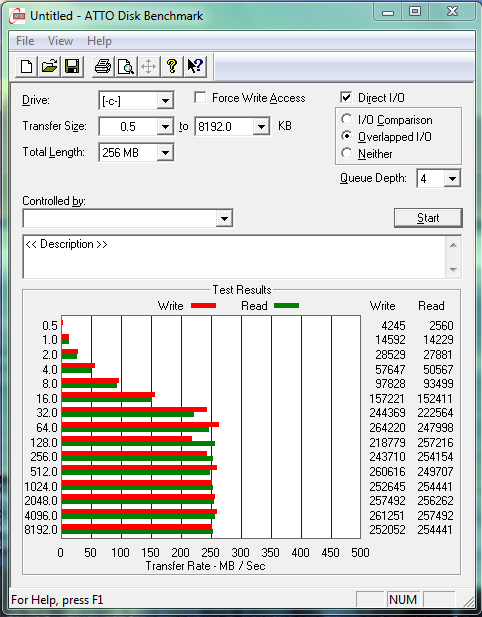Click the 8192.0 row label in chart
This screenshot has height=617, width=482.
point(41,530)
